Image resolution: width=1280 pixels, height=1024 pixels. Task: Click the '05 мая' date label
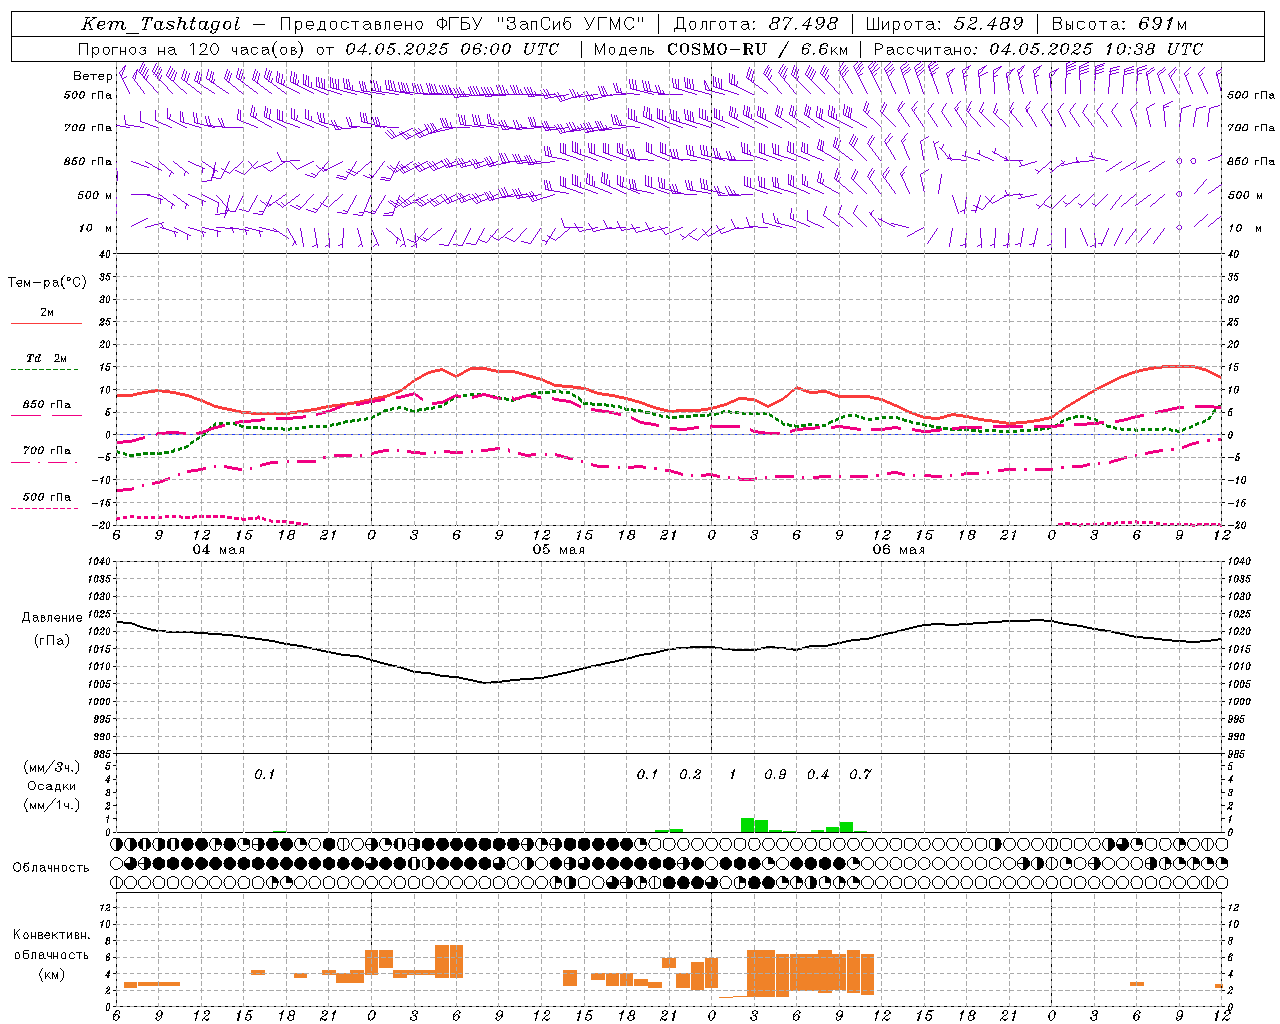pos(558,550)
